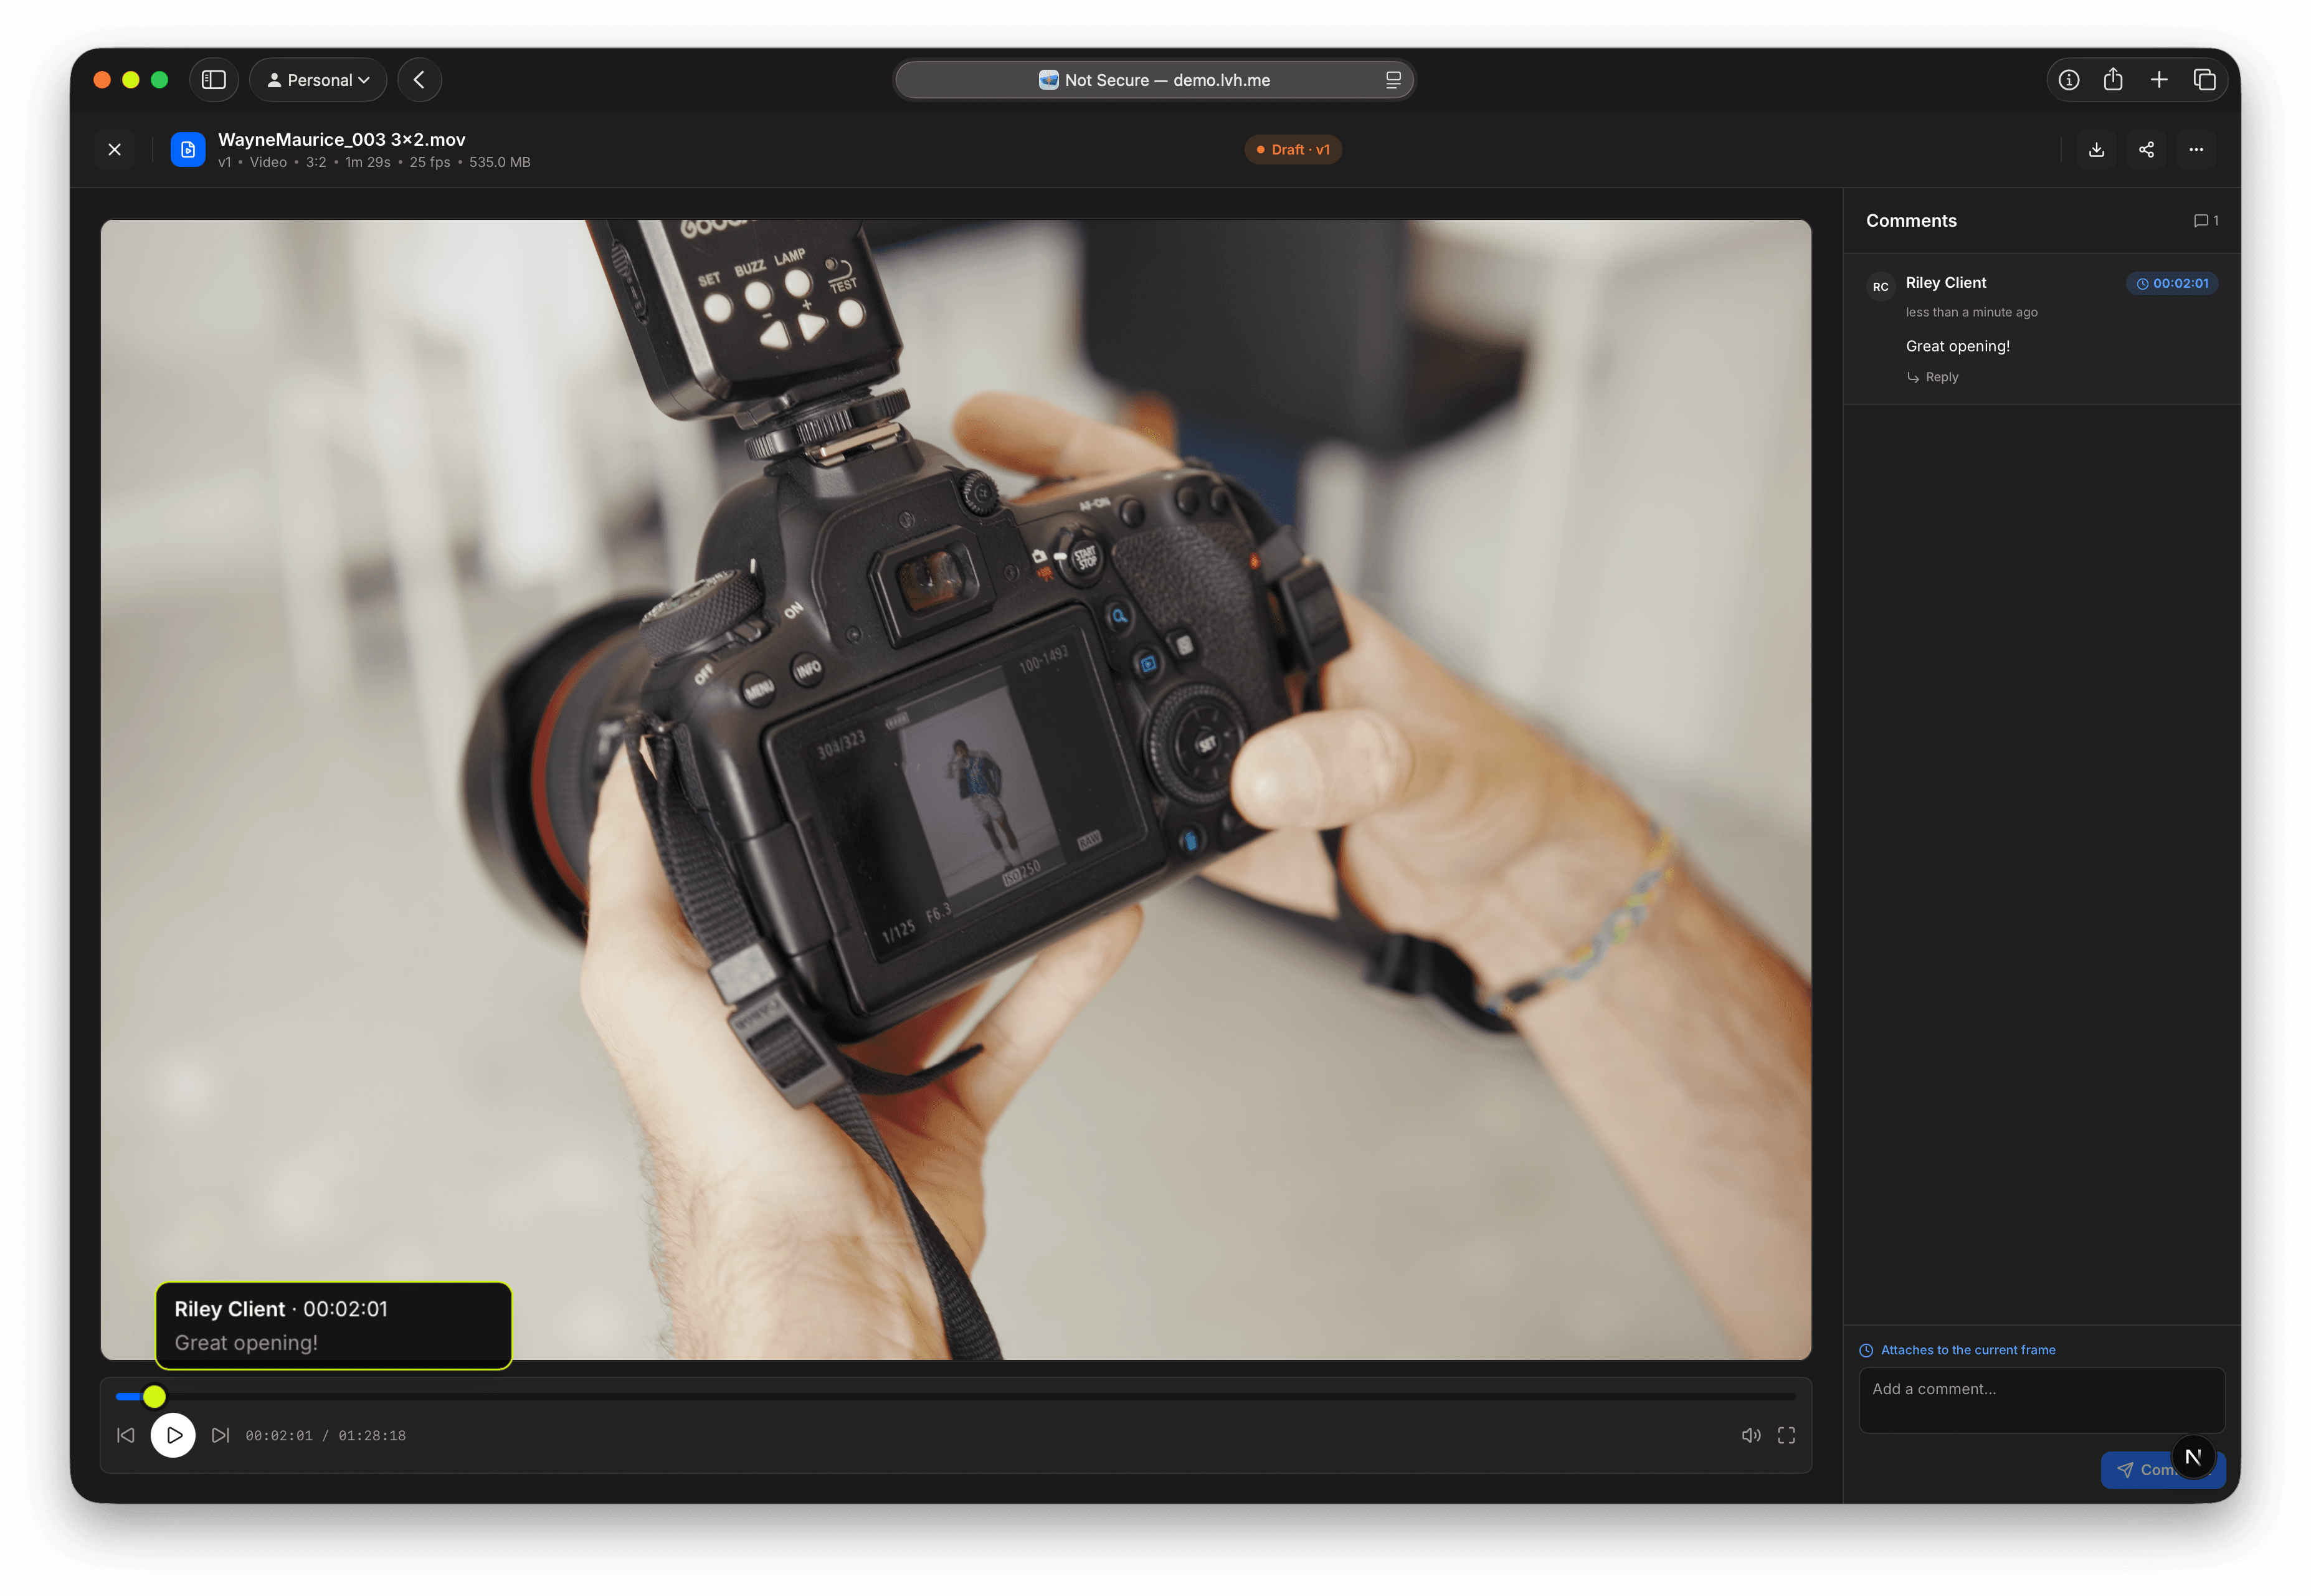Download the video file
Image resolution: width=2311 pixels, height=1596 pixels.
coord(2097,150)
